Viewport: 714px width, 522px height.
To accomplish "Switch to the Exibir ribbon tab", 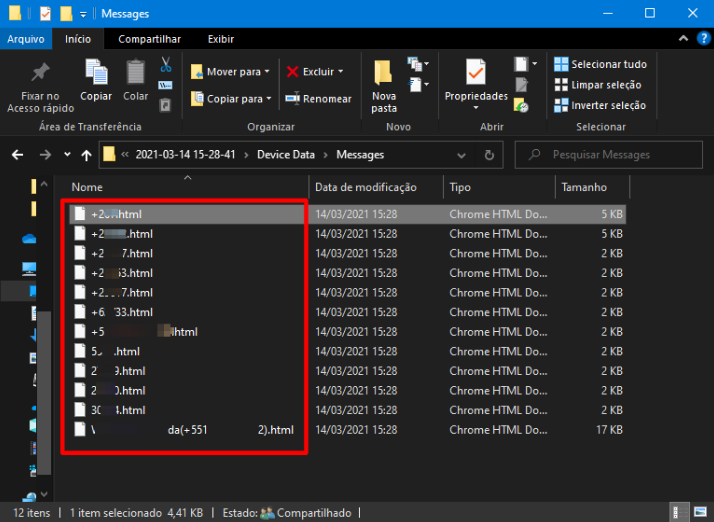I will tap(221, 39).
